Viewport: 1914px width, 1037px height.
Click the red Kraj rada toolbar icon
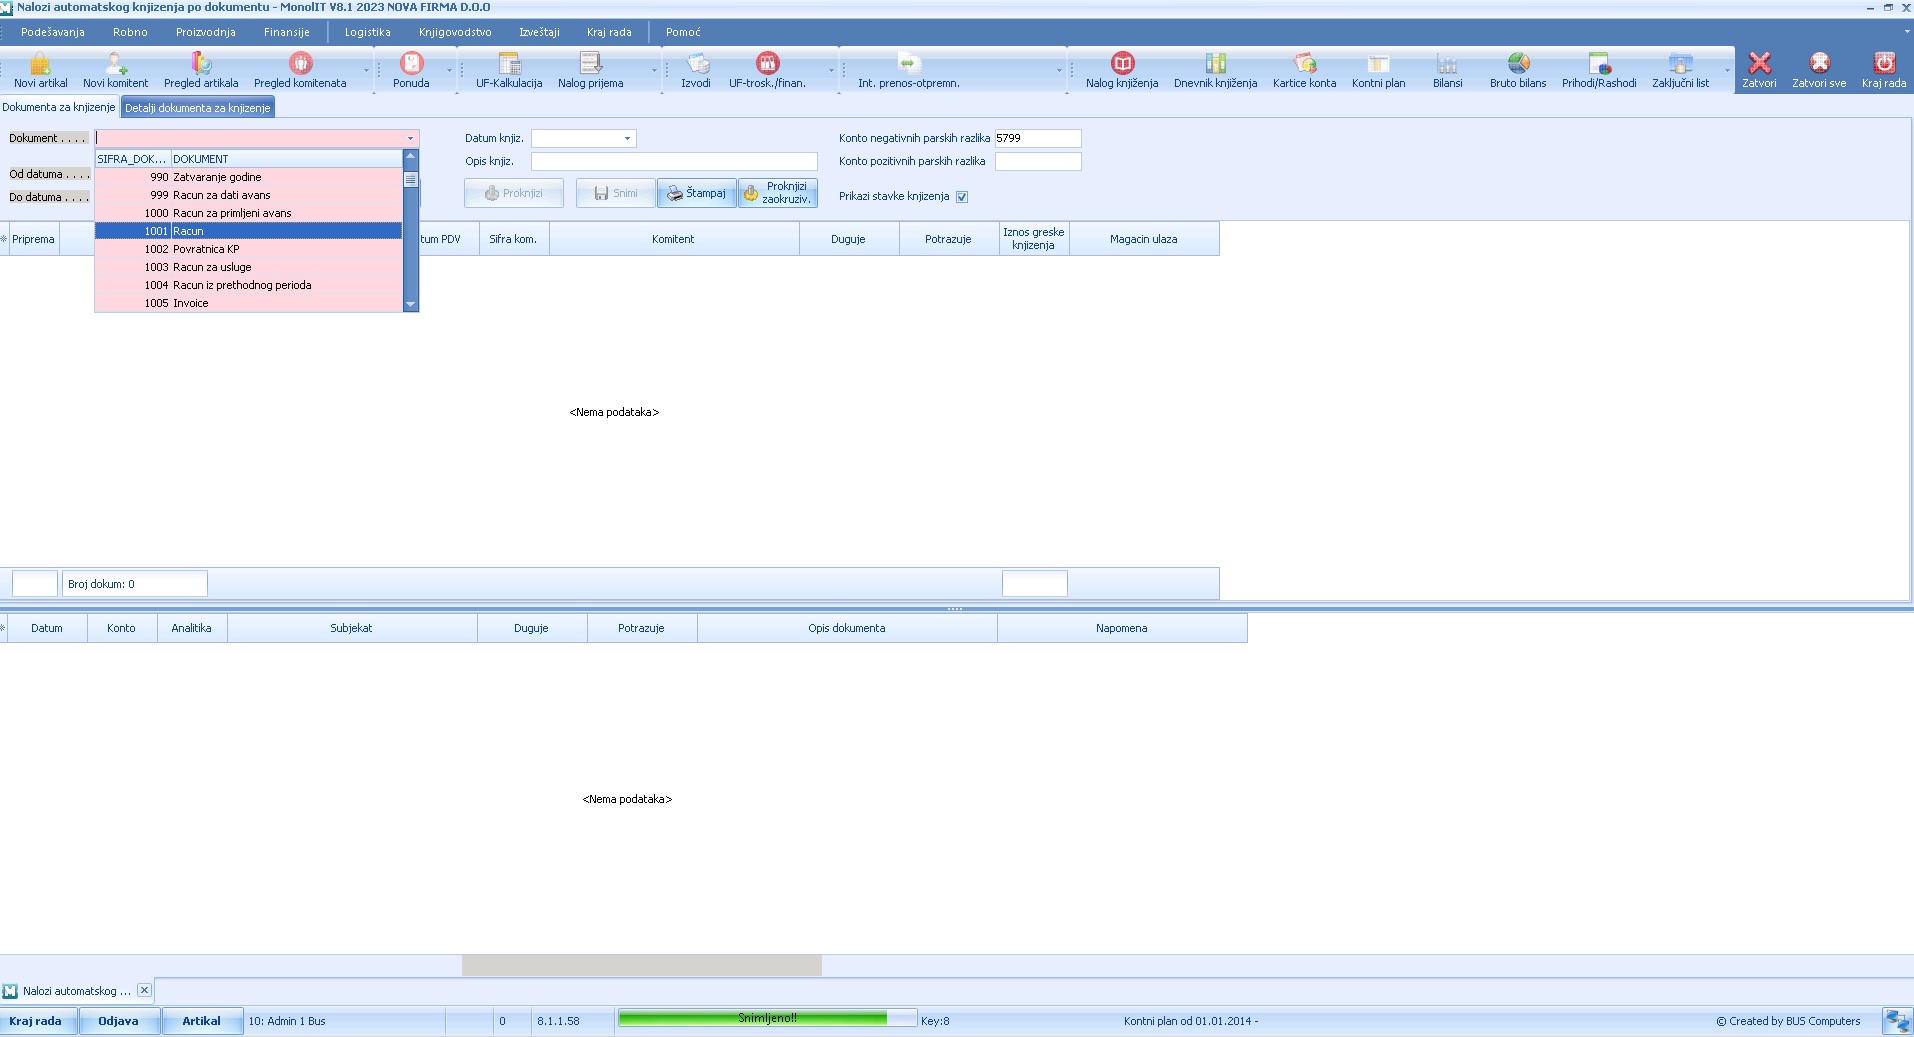pos(1884,70)
